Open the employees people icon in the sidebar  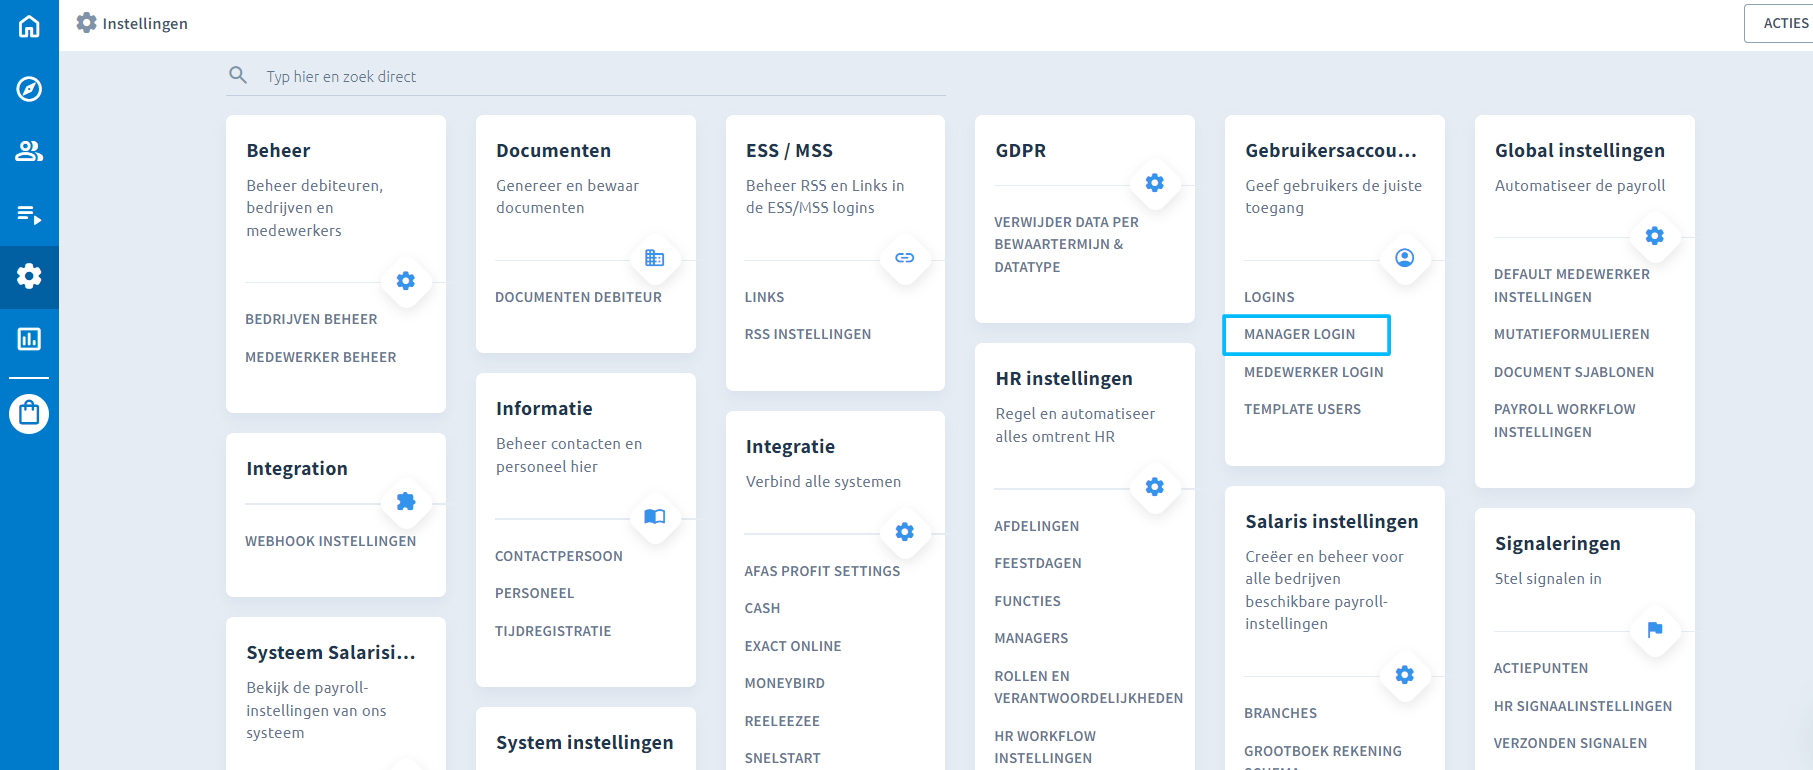(x=29, y=151)
